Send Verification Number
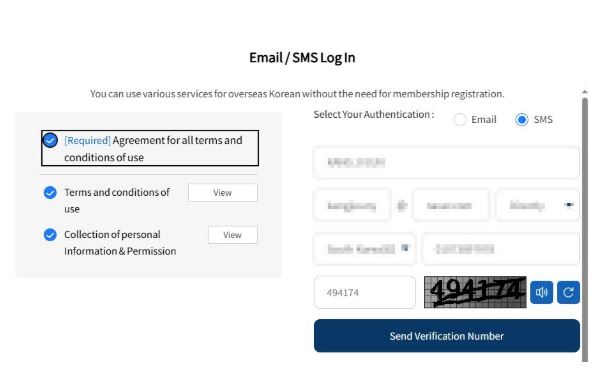602x374 pixels. coord(447,336)
